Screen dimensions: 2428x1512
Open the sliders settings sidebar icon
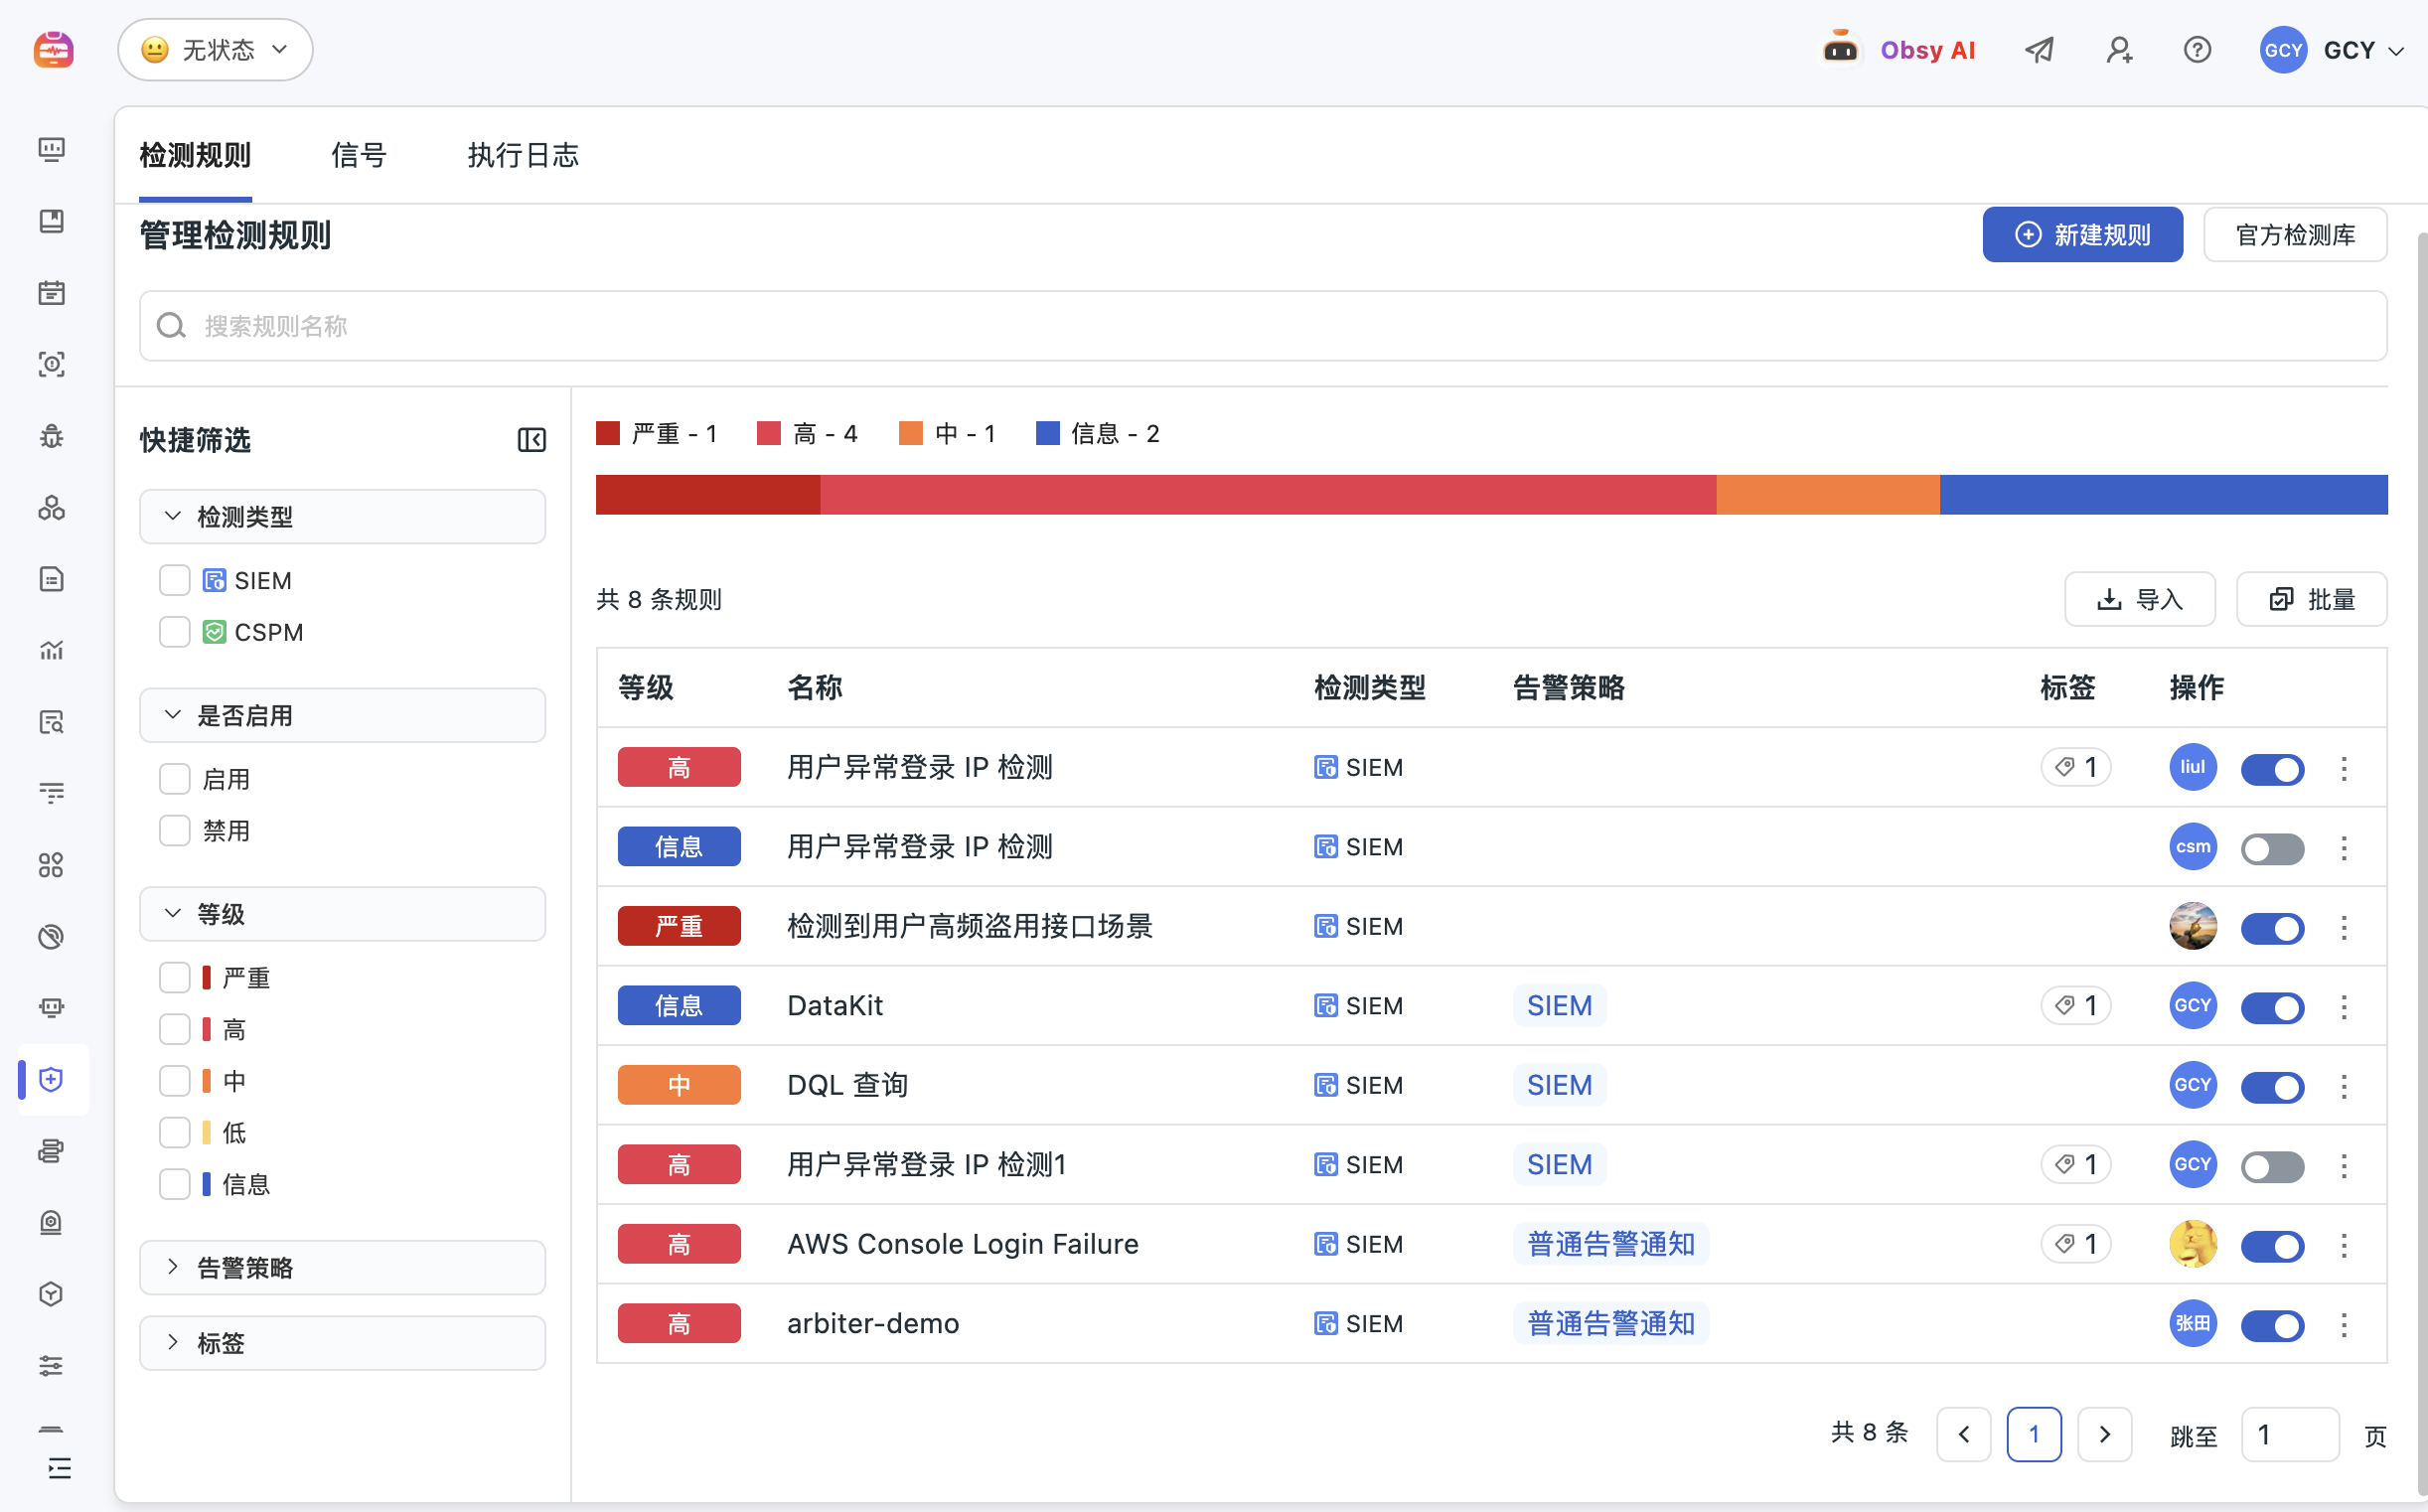[51, 1365]
